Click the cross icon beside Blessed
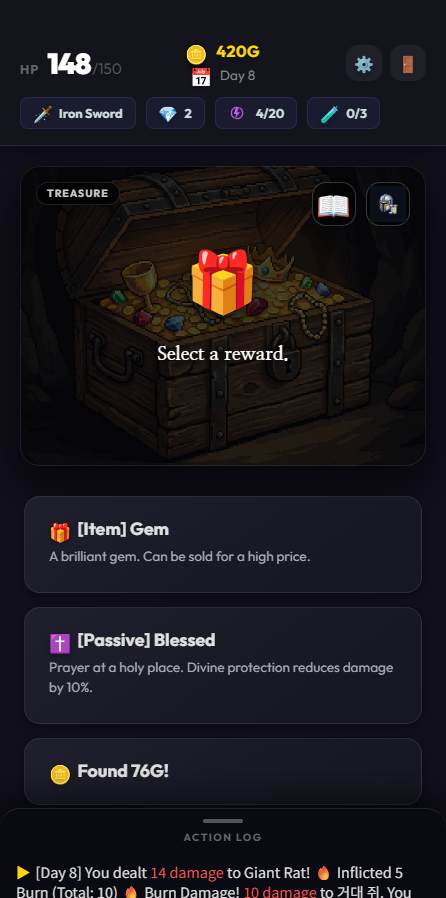This screenshot has height=898, width=446. (x=60, y=643)
